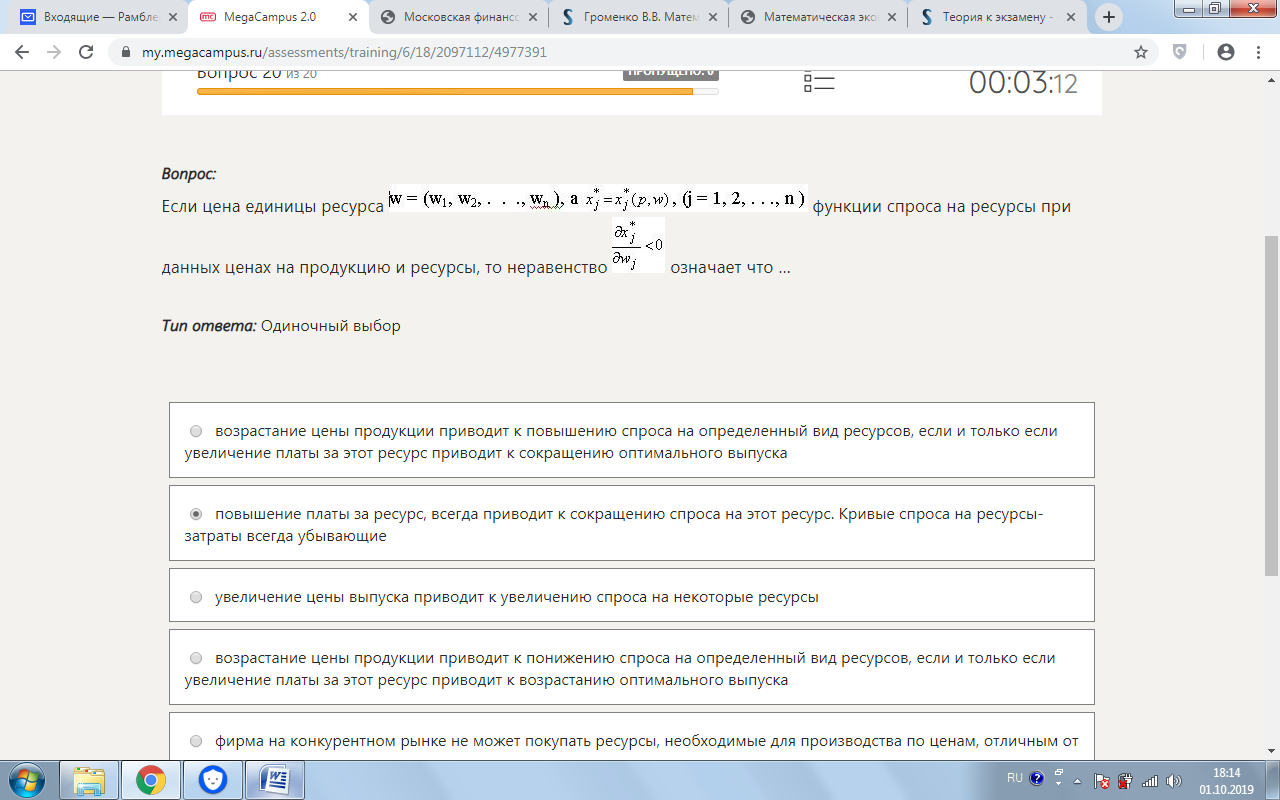Screen dimensions: 1280x800
Task: Open the network signal tray icon
Action: (1150, 781)
